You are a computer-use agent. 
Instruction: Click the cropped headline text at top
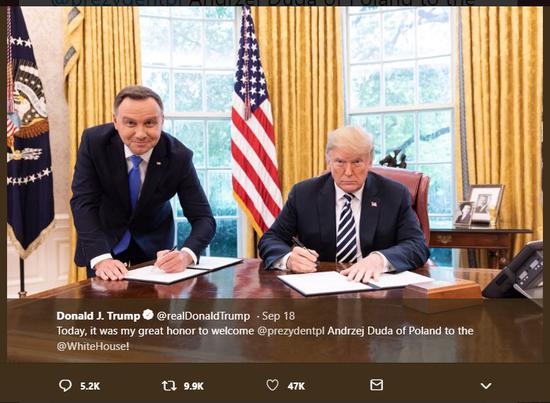point(263,3)
